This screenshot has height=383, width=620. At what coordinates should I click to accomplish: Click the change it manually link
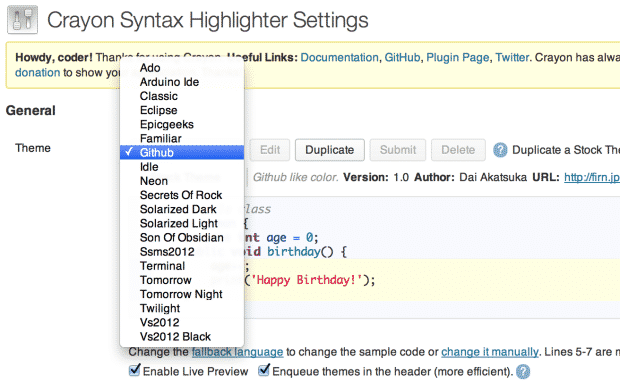click(x=490, y=352)
